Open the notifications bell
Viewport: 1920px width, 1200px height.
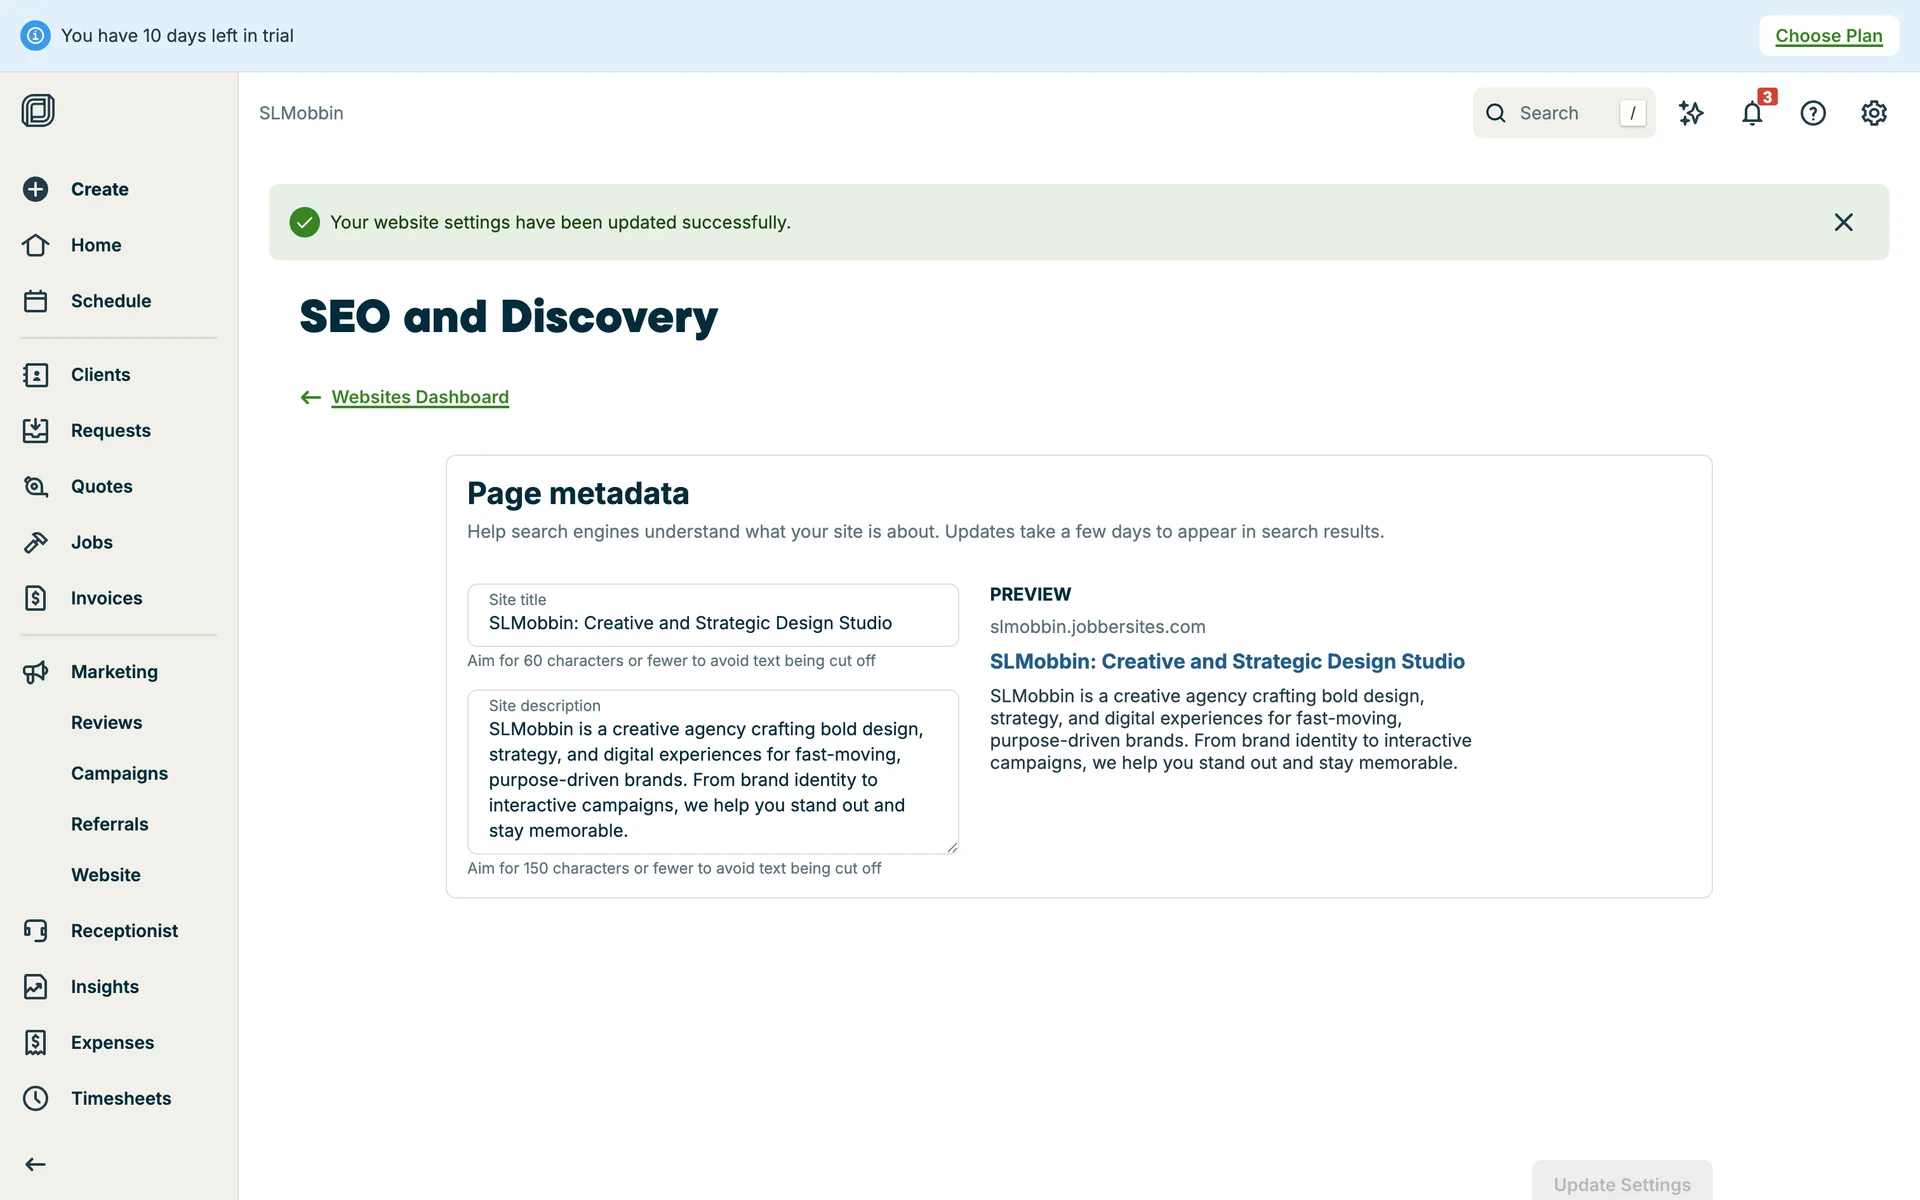click(x=1752, y=113)
